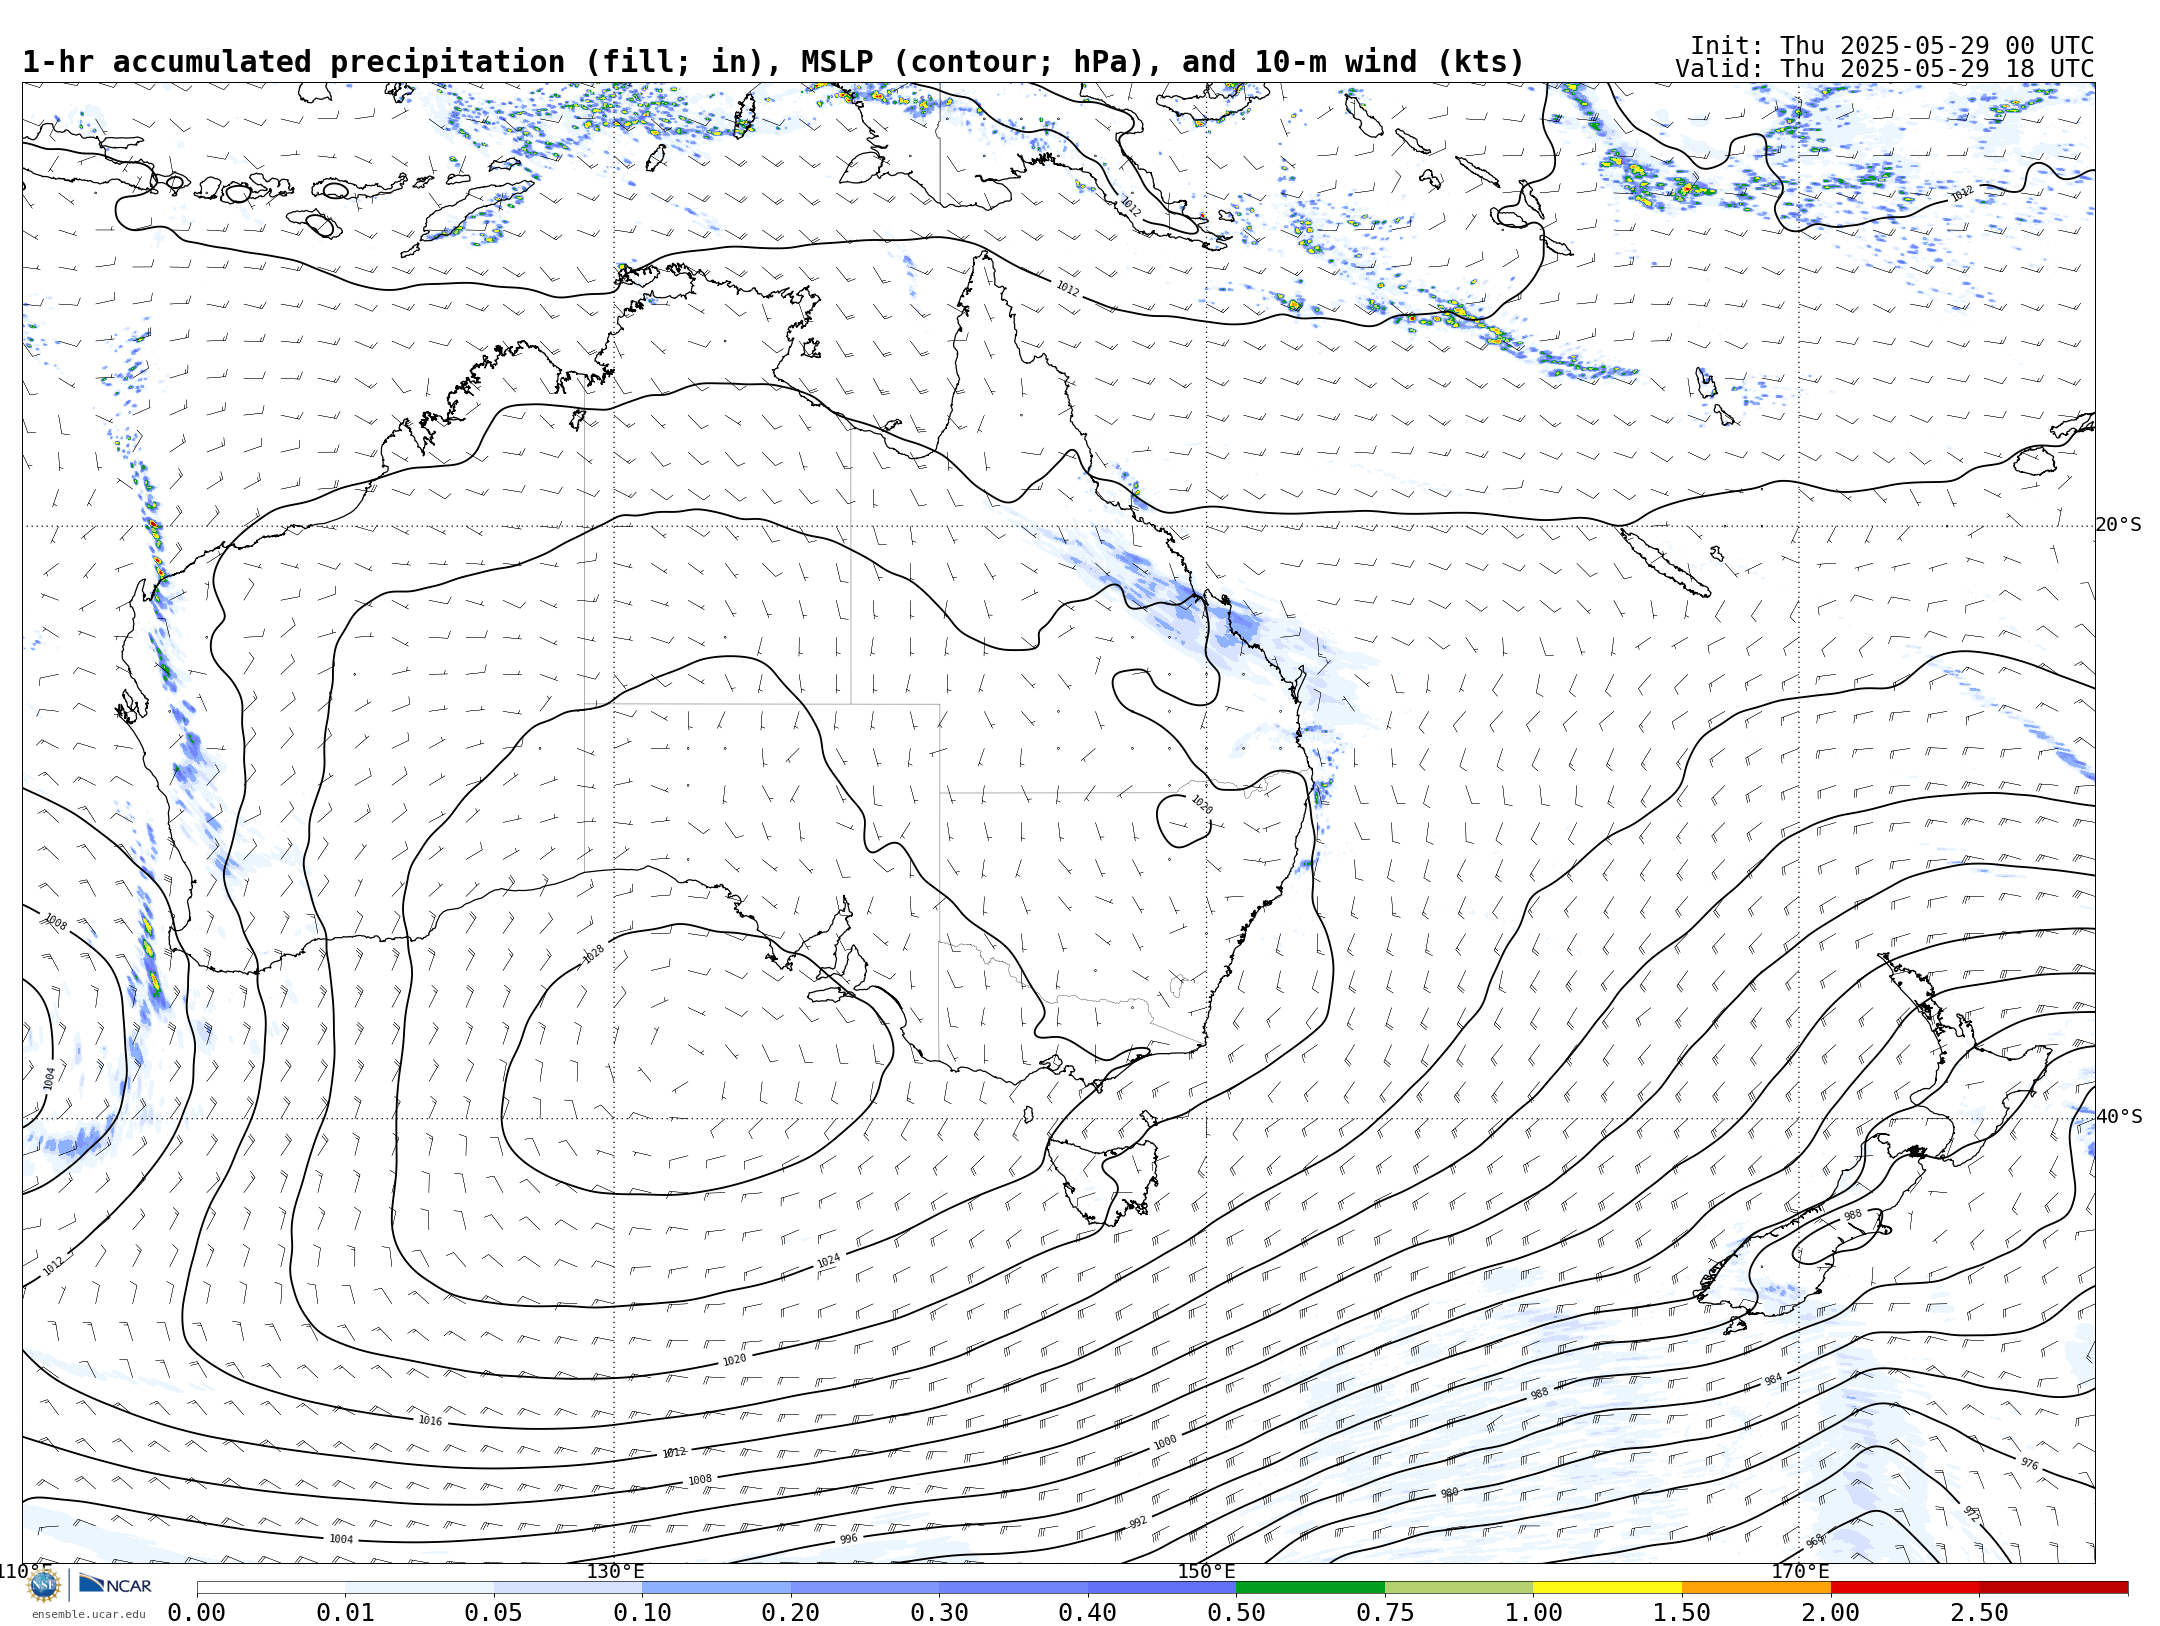The image size is (2160, 1626).
Task: Click the 2.50 colorbar tick label
Action: coord(1979,1613)
